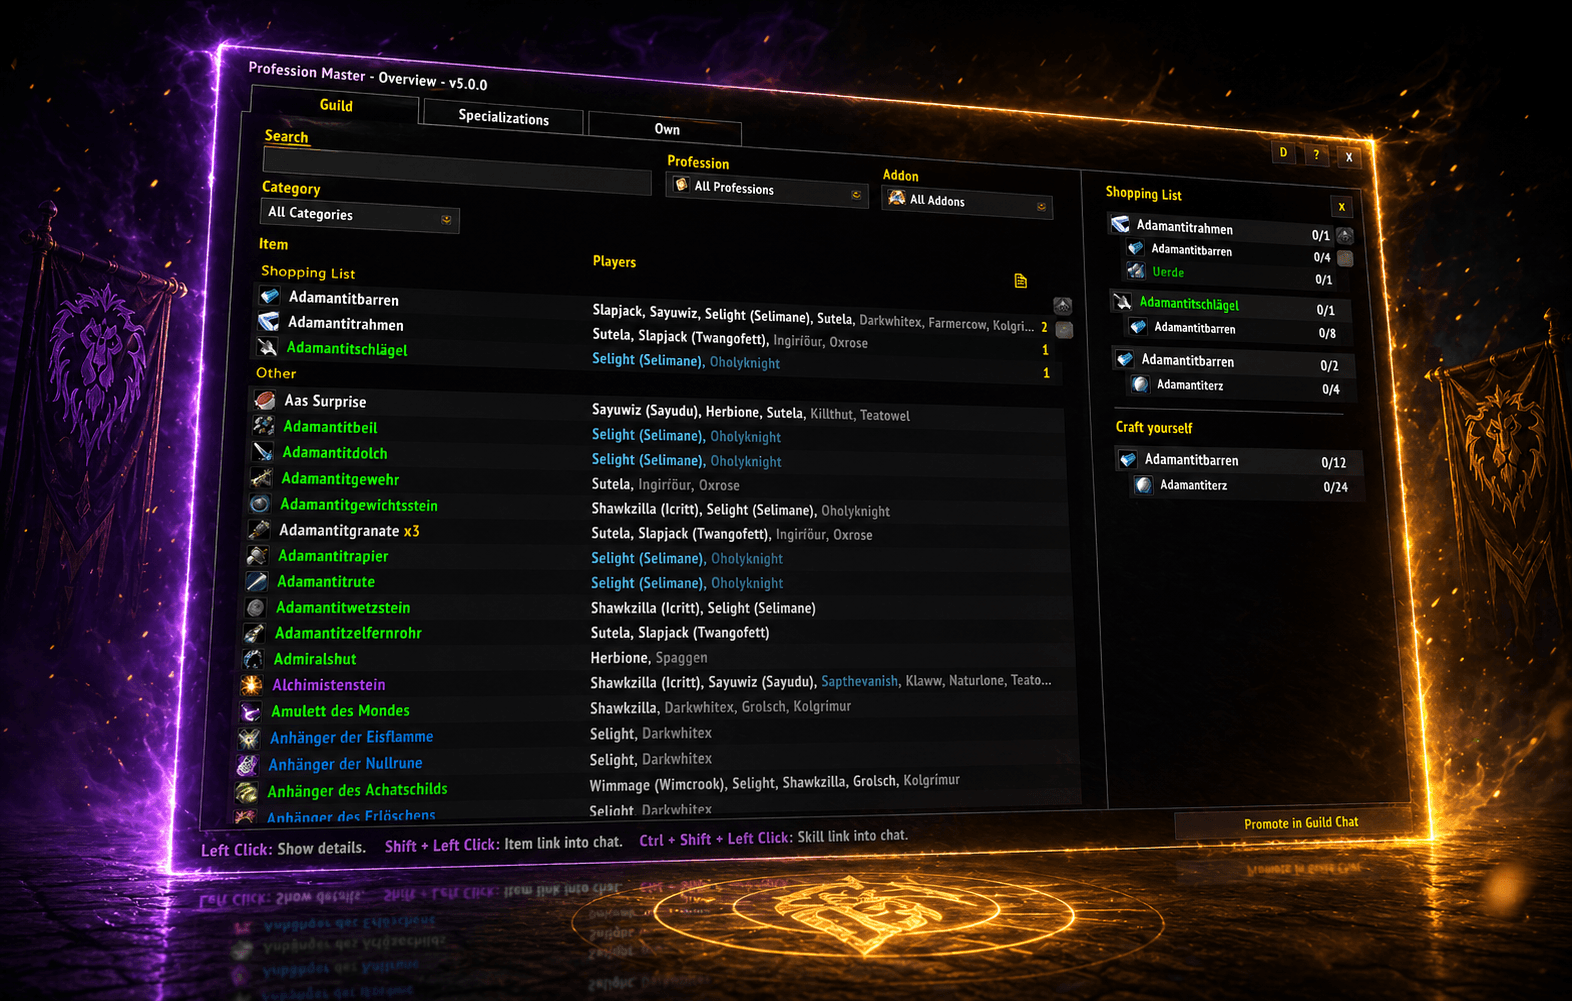
Task: Click the Adamantiterz icon beside 0/24
Action: (x=1144, y=485)
